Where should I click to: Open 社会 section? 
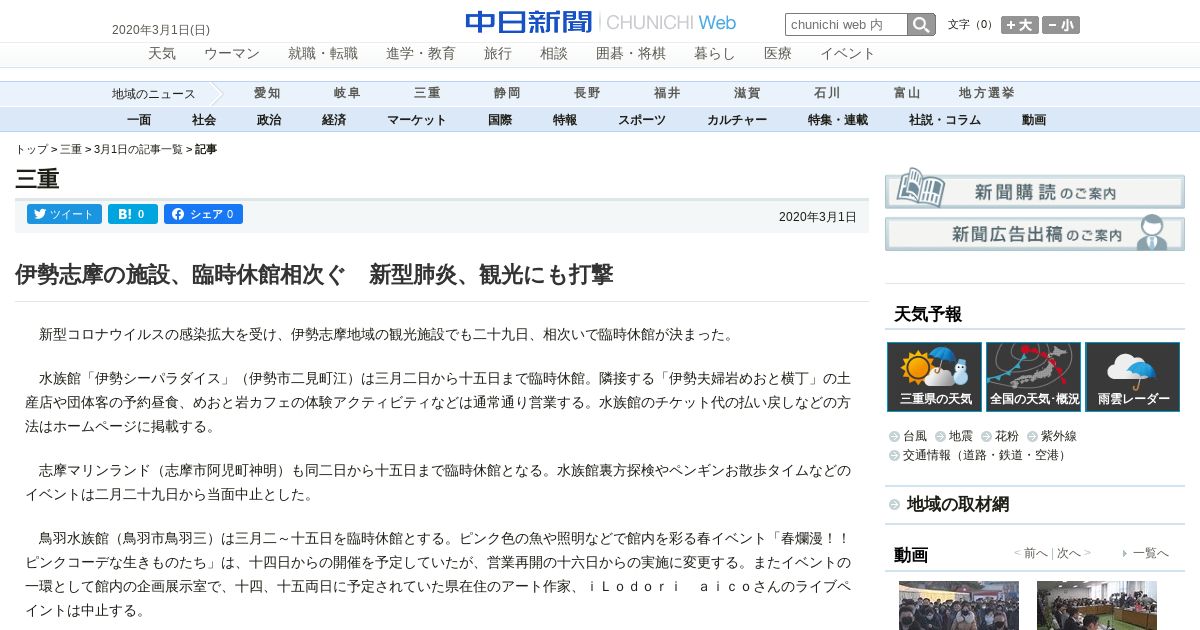(x=204, y=120)
